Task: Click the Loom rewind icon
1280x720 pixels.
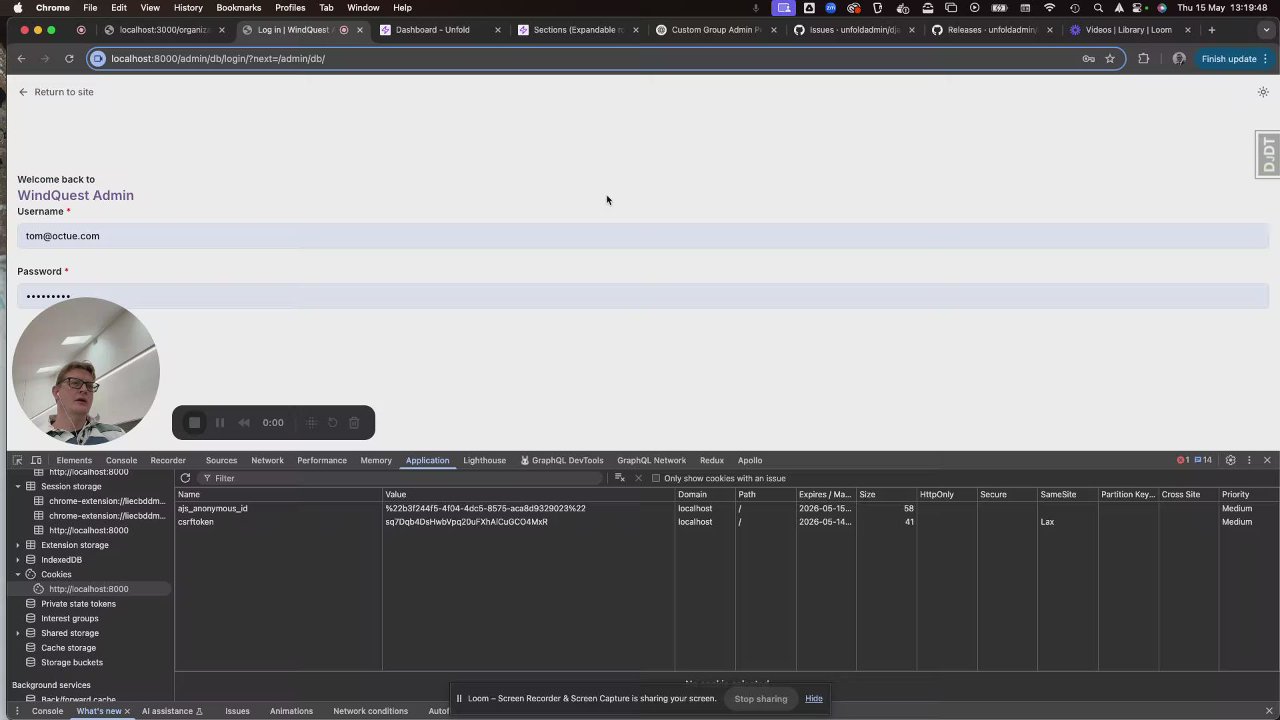Action: [244, 423]
